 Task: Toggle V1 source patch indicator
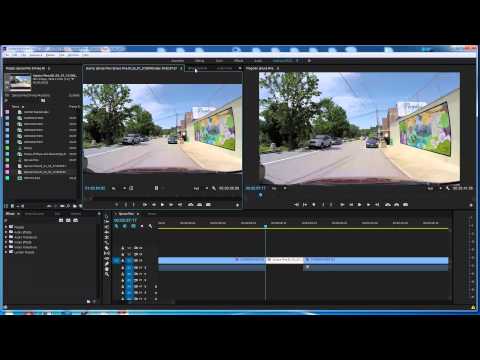(x=116, y=260)
